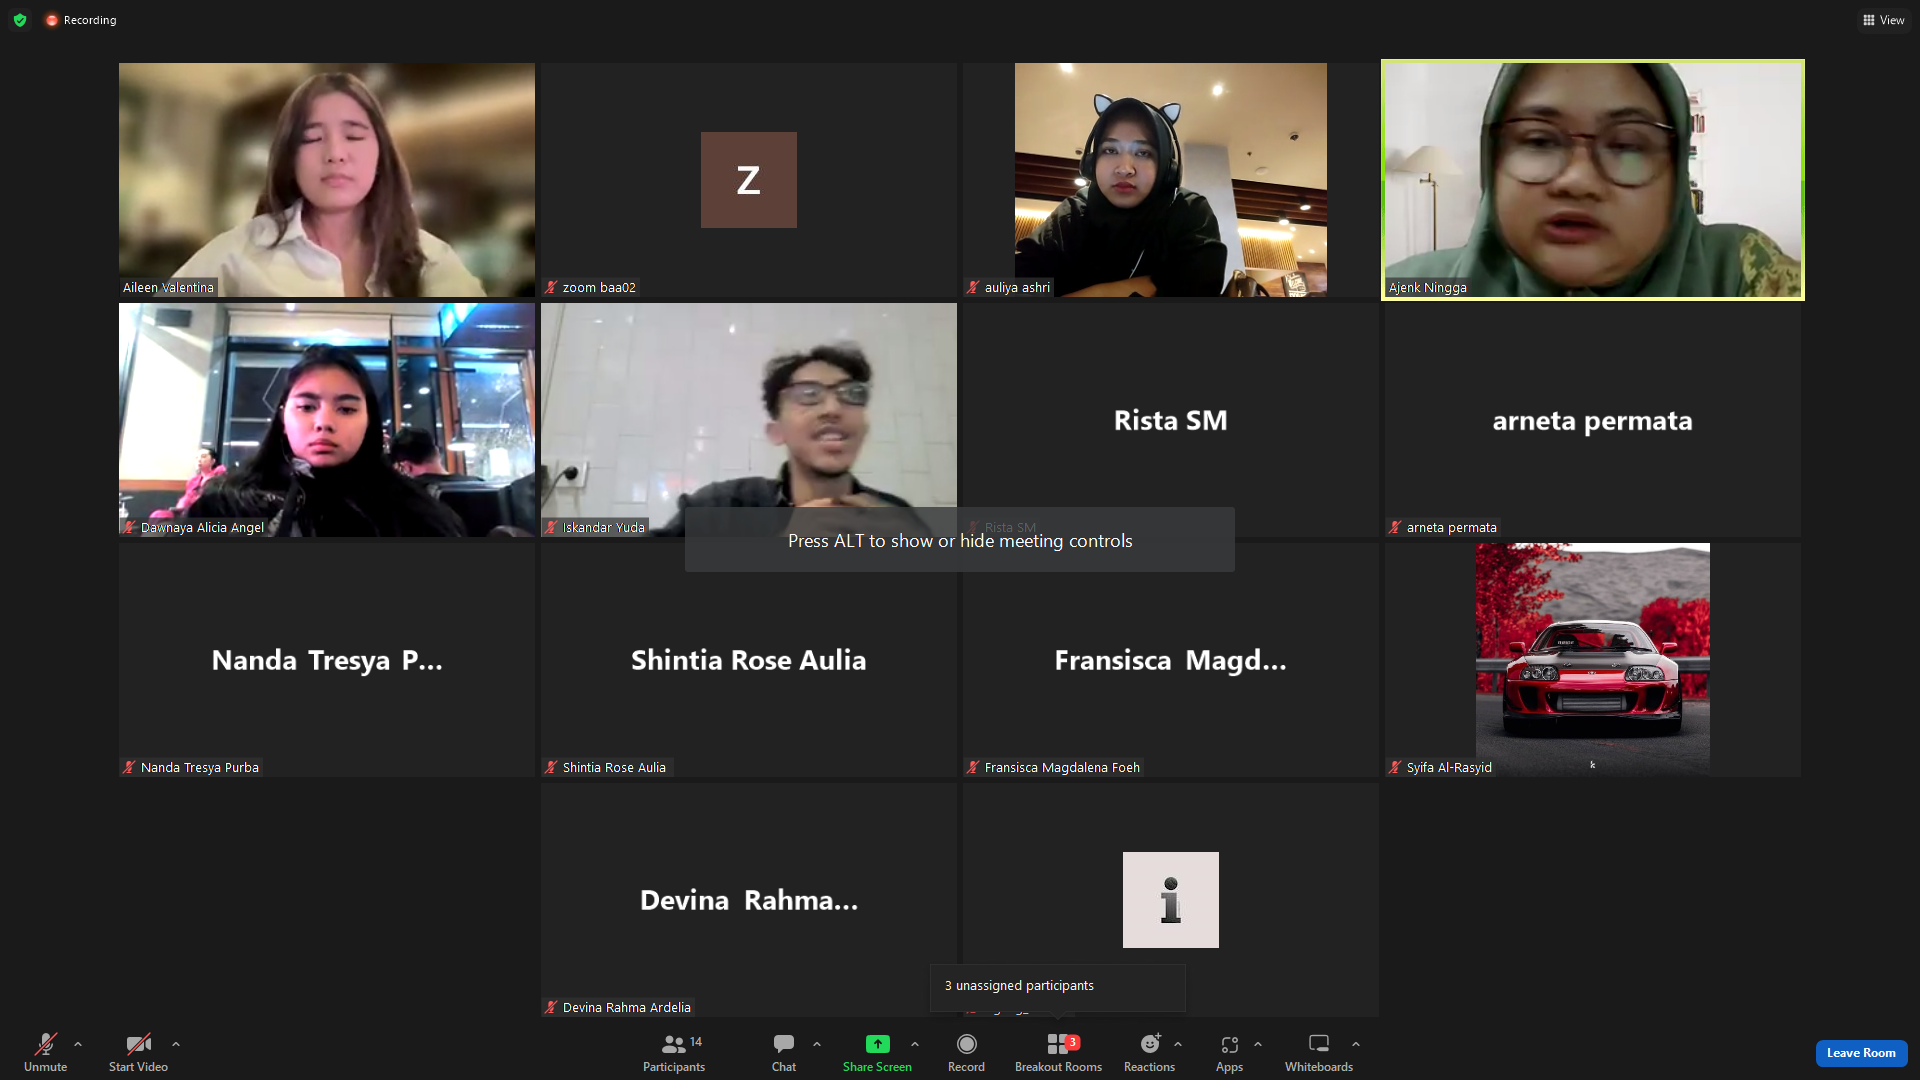Viewport: 1920px width, 1080px height.
Task: Click the green Share Screen icon
Action: point(877,1044)
